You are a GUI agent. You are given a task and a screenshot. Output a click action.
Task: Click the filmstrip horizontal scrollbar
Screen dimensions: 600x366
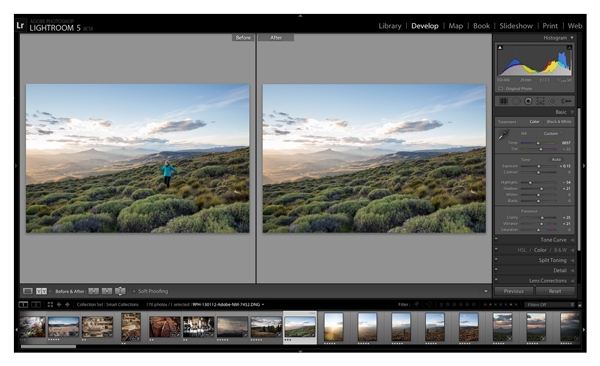click(48, 346)
